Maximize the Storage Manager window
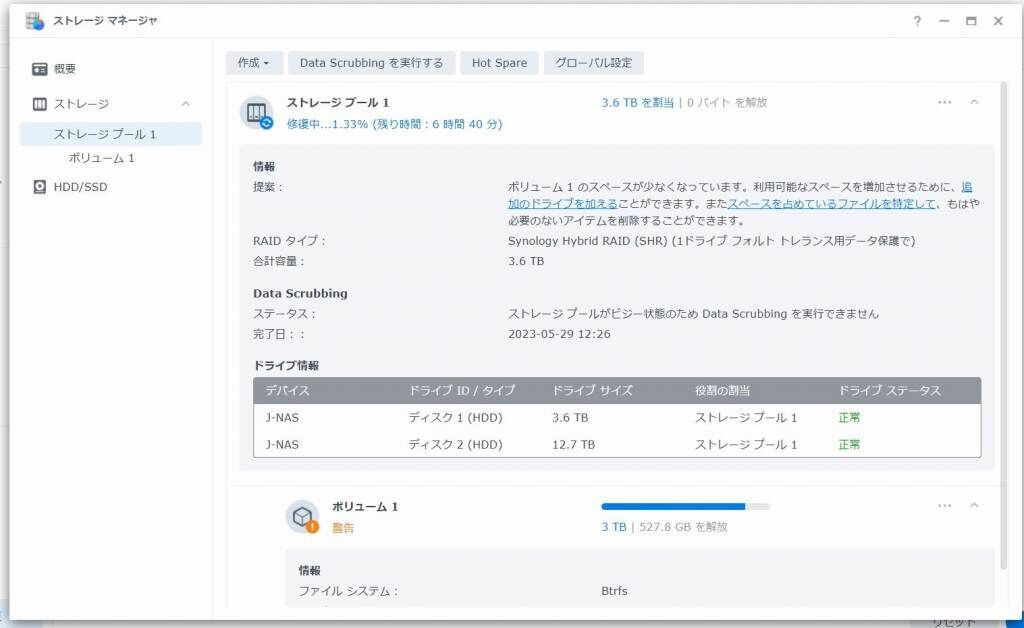1024x628 pixels. click(x=971, y=21)
